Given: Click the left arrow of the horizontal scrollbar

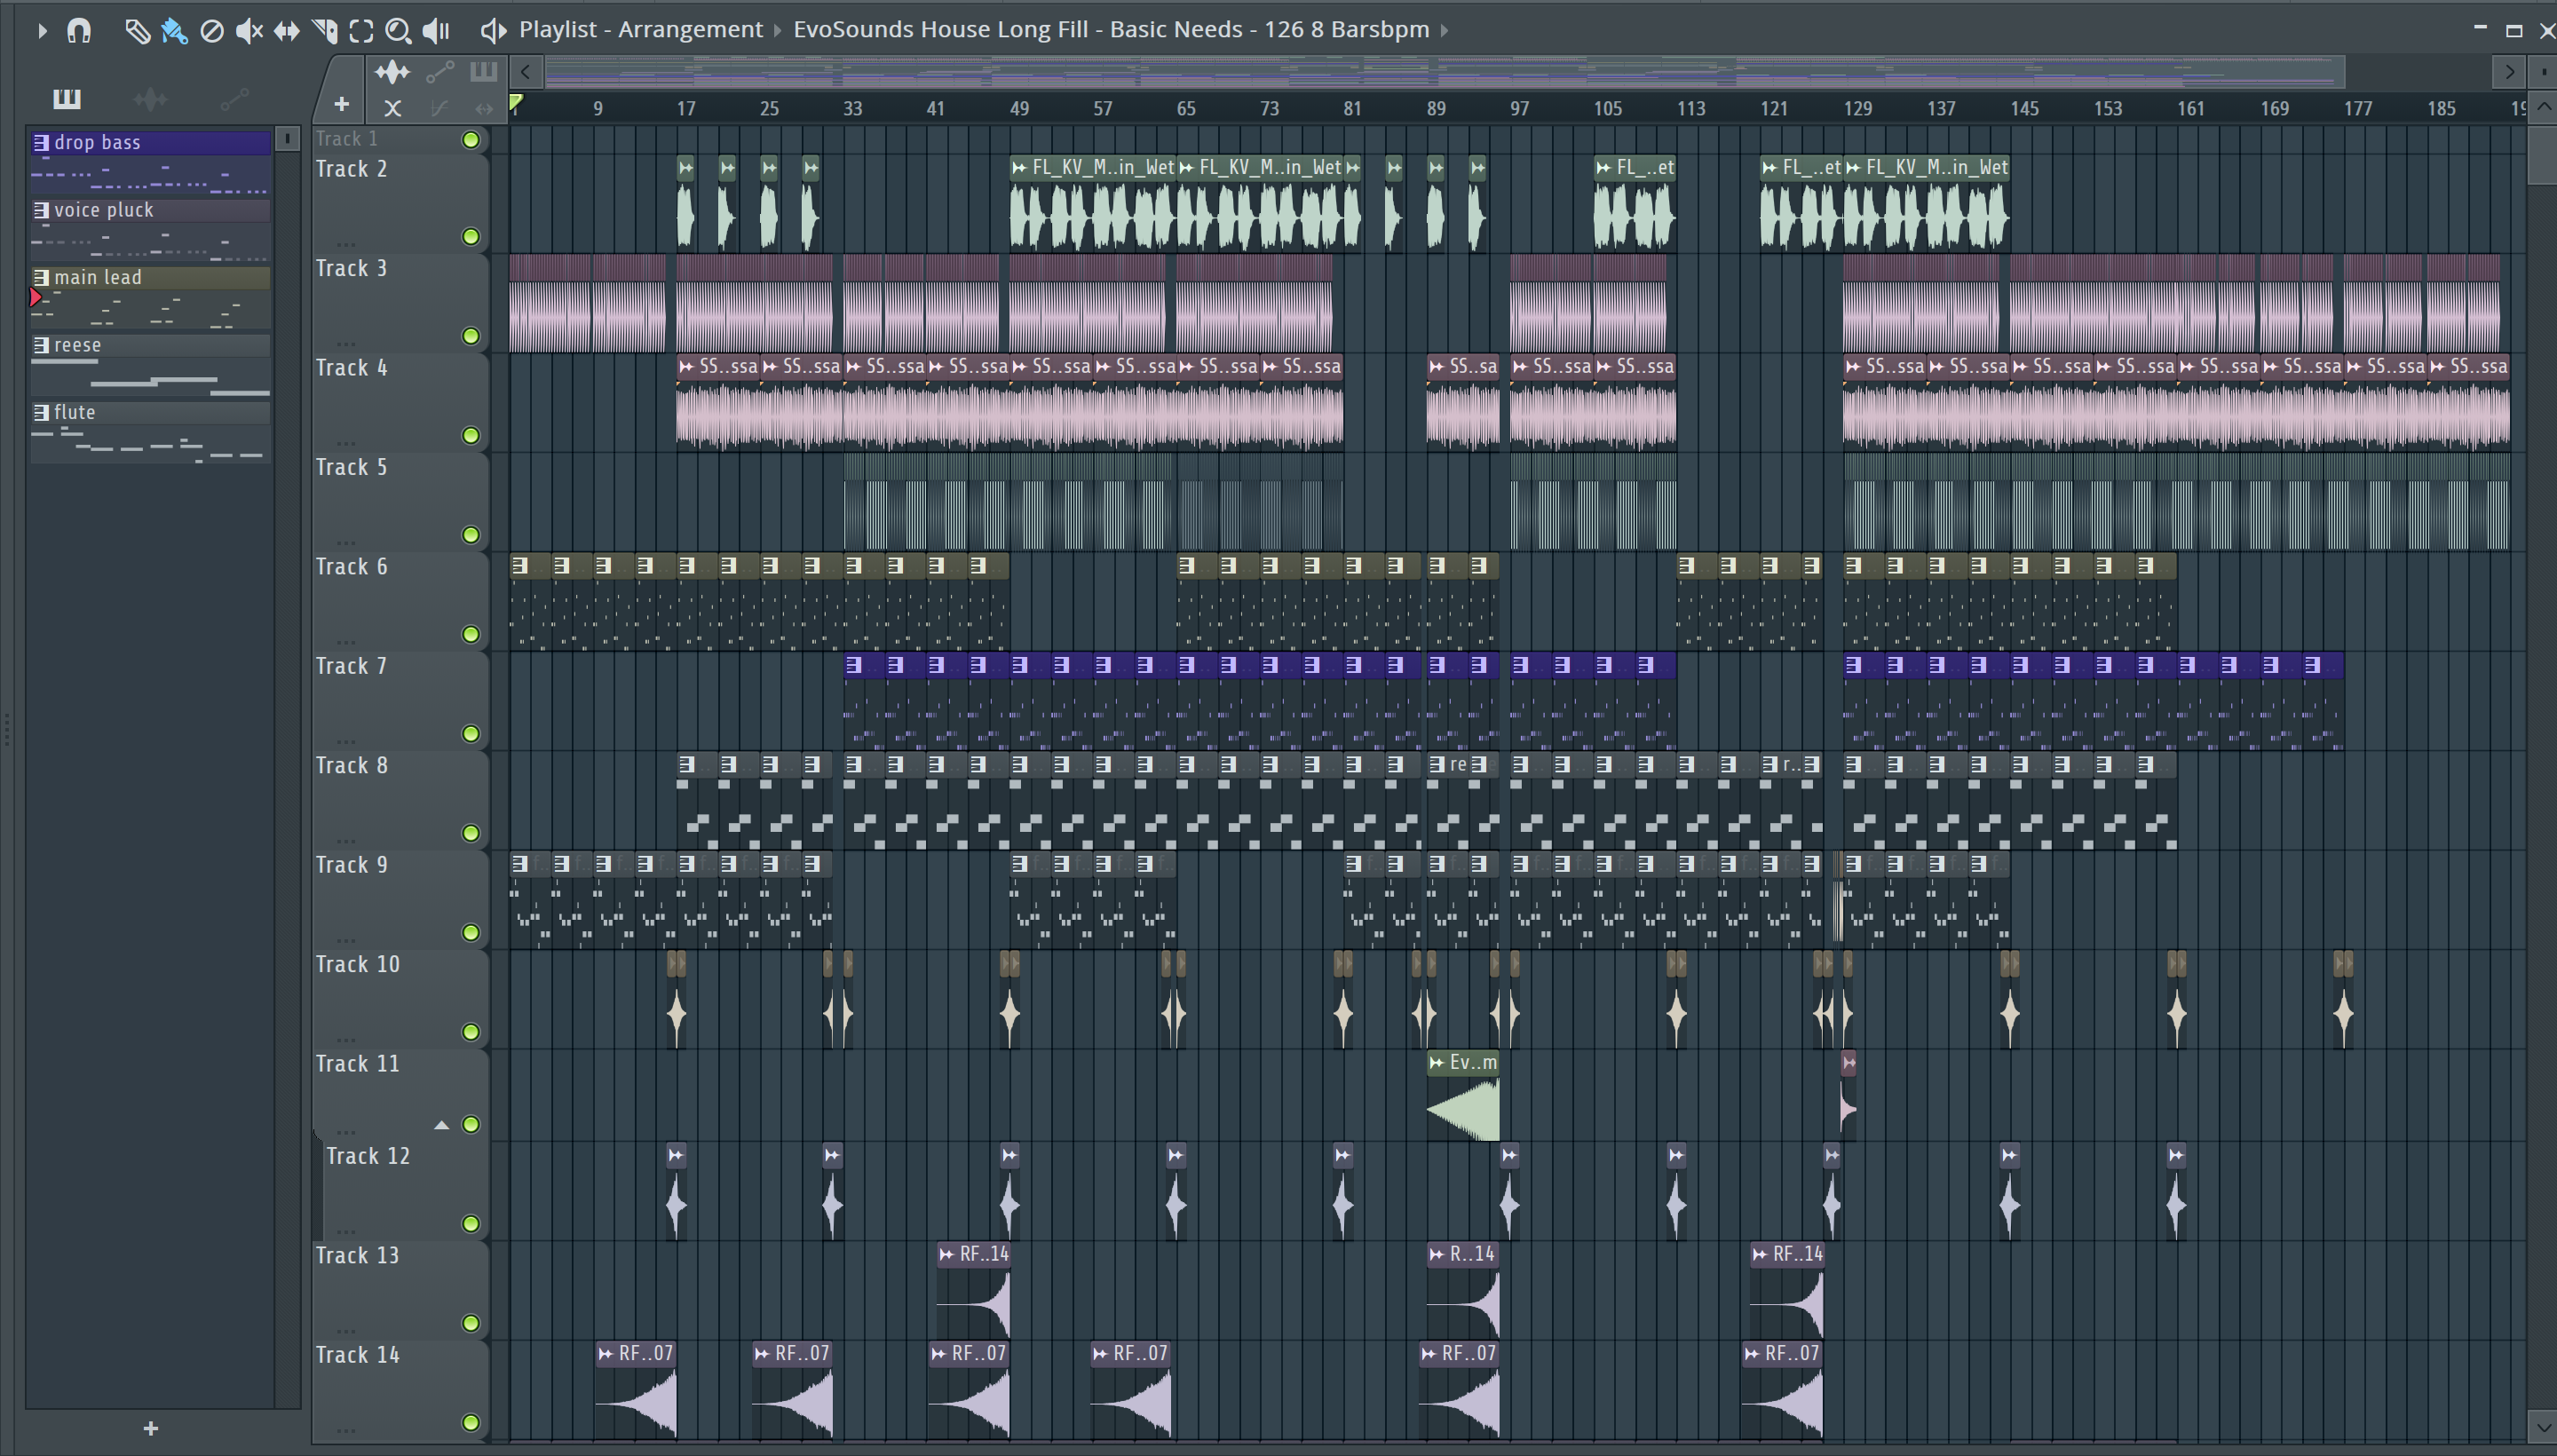Looking at the screenshot, I should [526, 72].
